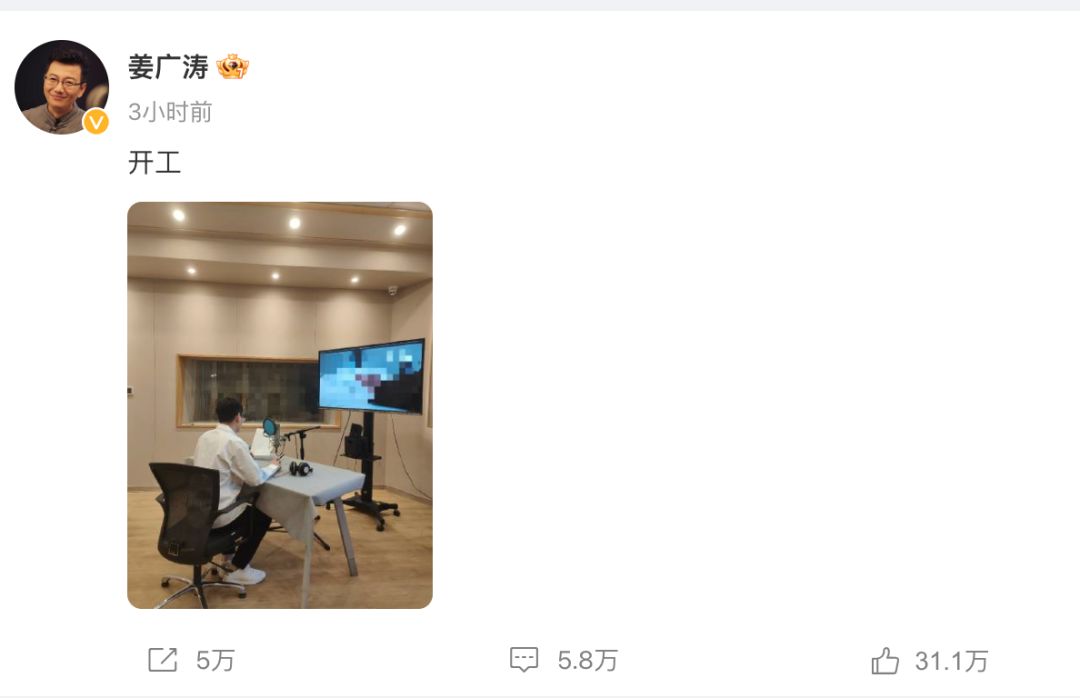Click the microphone with blue pop filter
This screenshot has height=698, width=1080.
(271, 431)
